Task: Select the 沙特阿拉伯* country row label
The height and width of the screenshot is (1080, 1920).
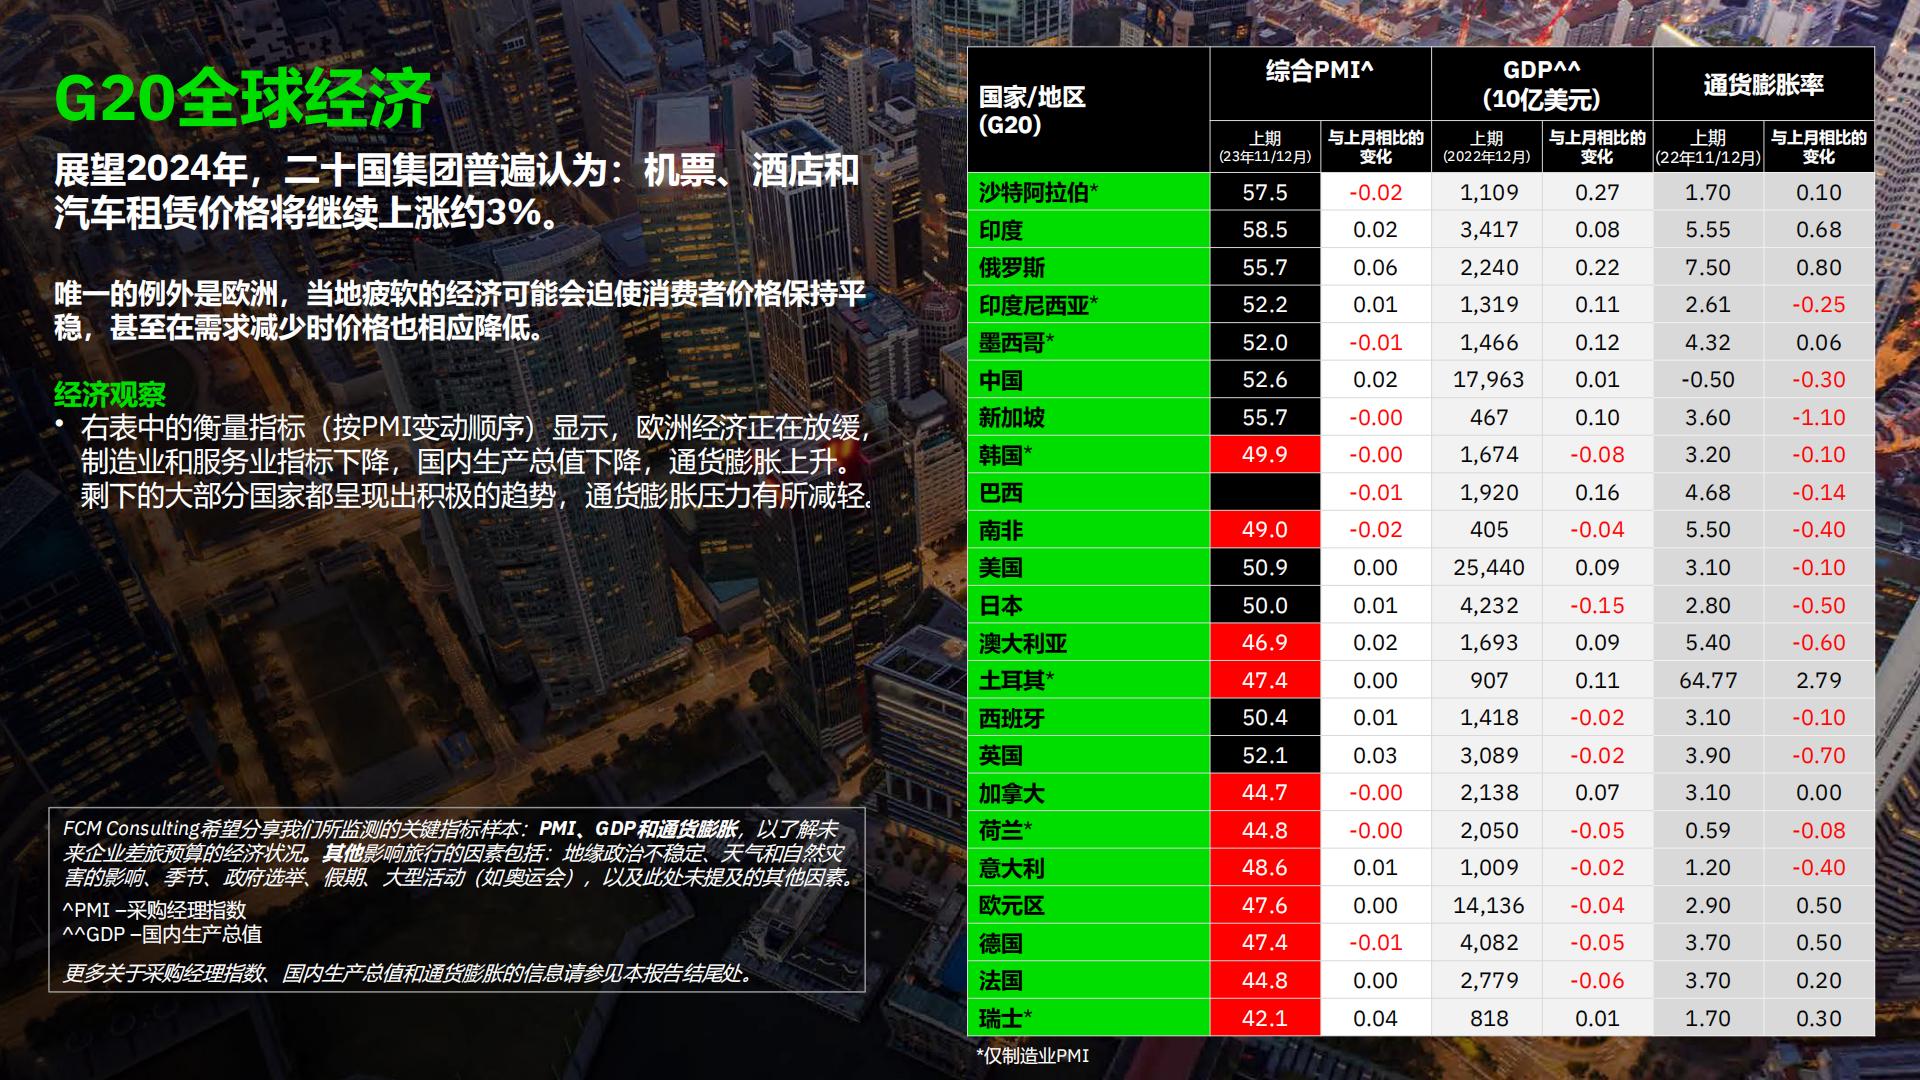Action: click(1089, 192)
